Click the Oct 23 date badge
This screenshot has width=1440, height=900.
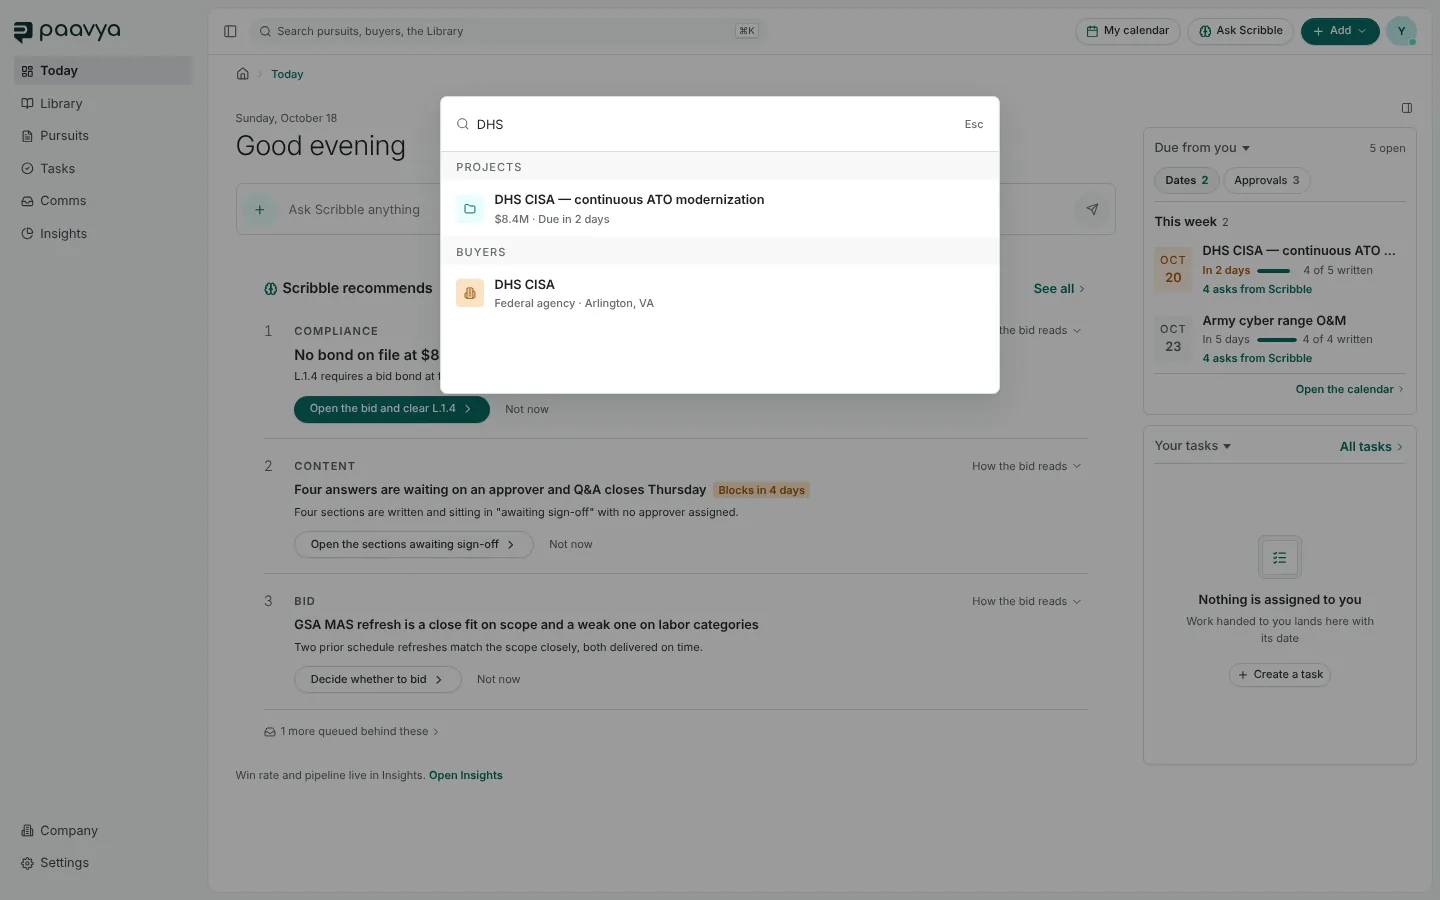pyautogui.click(x=1173, y=338)
